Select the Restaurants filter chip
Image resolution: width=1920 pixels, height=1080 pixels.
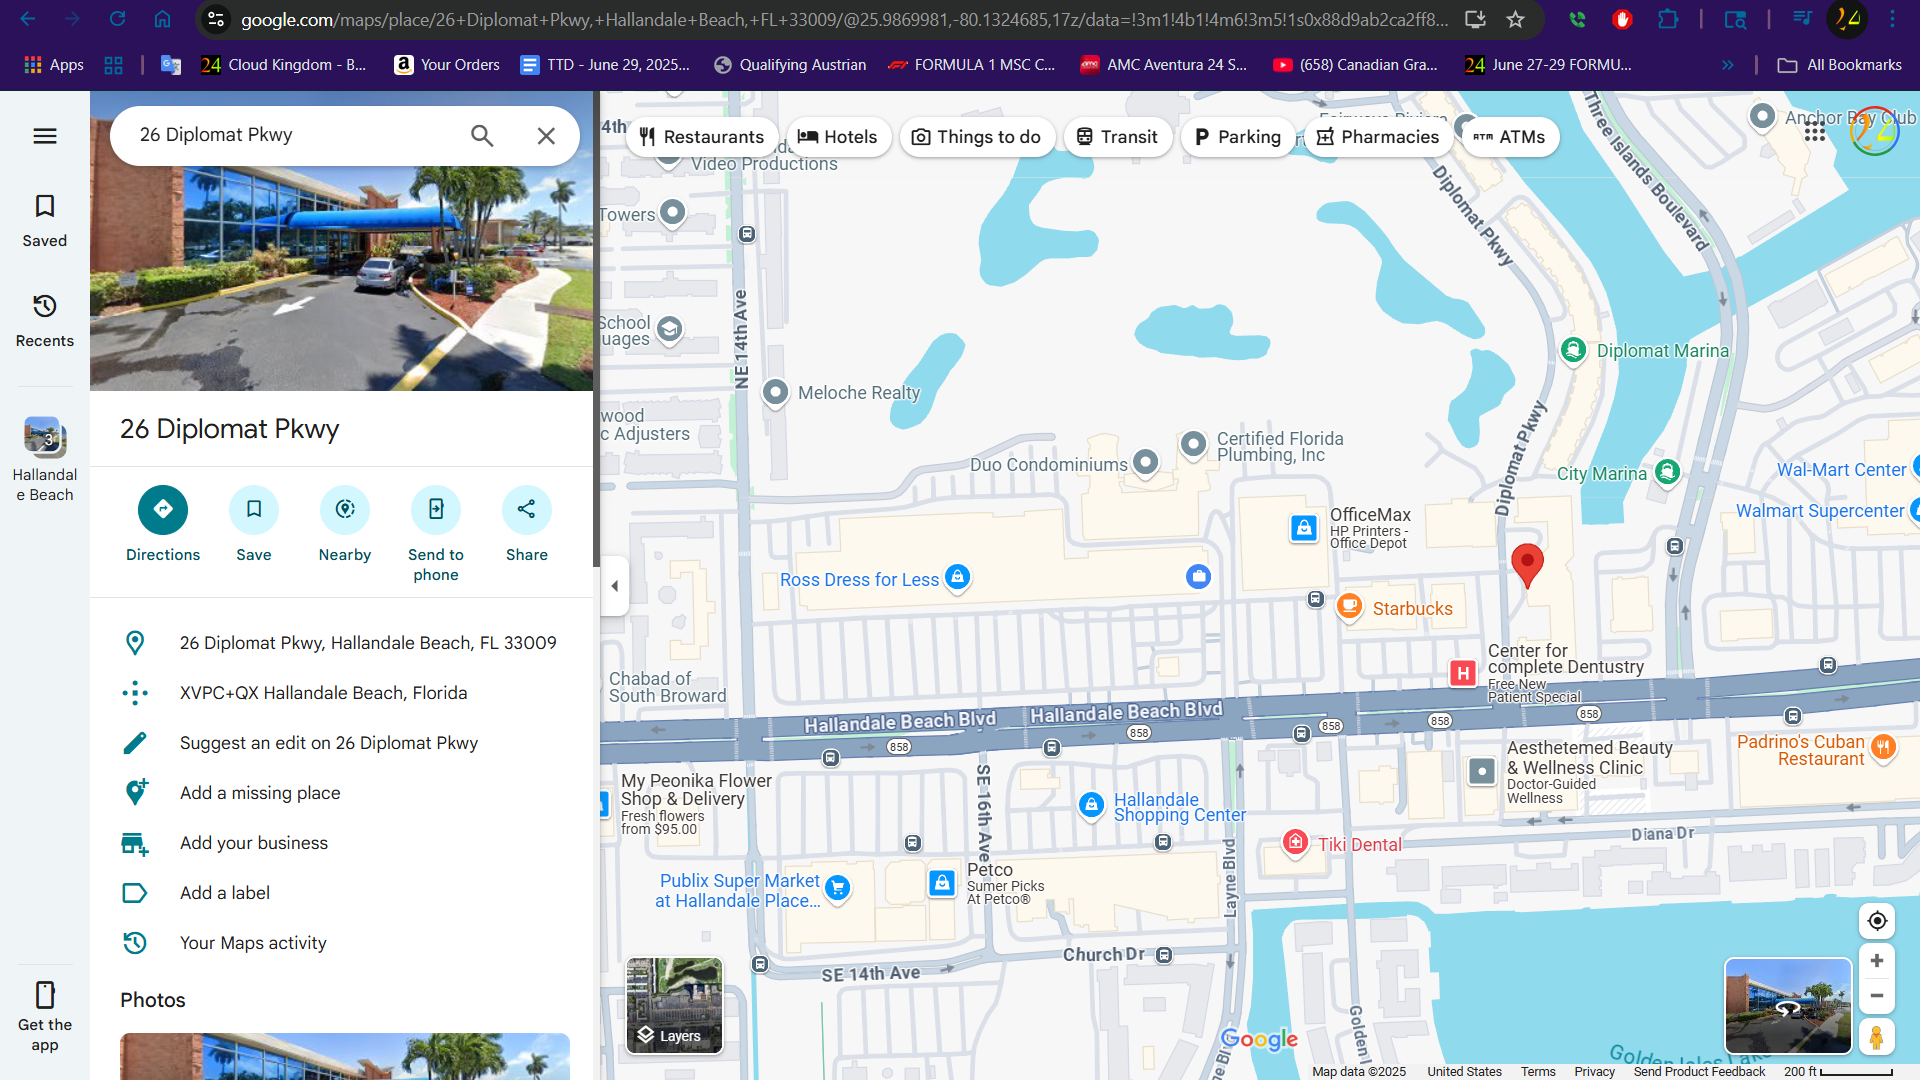pyautogui.click(x=702, y=137)
